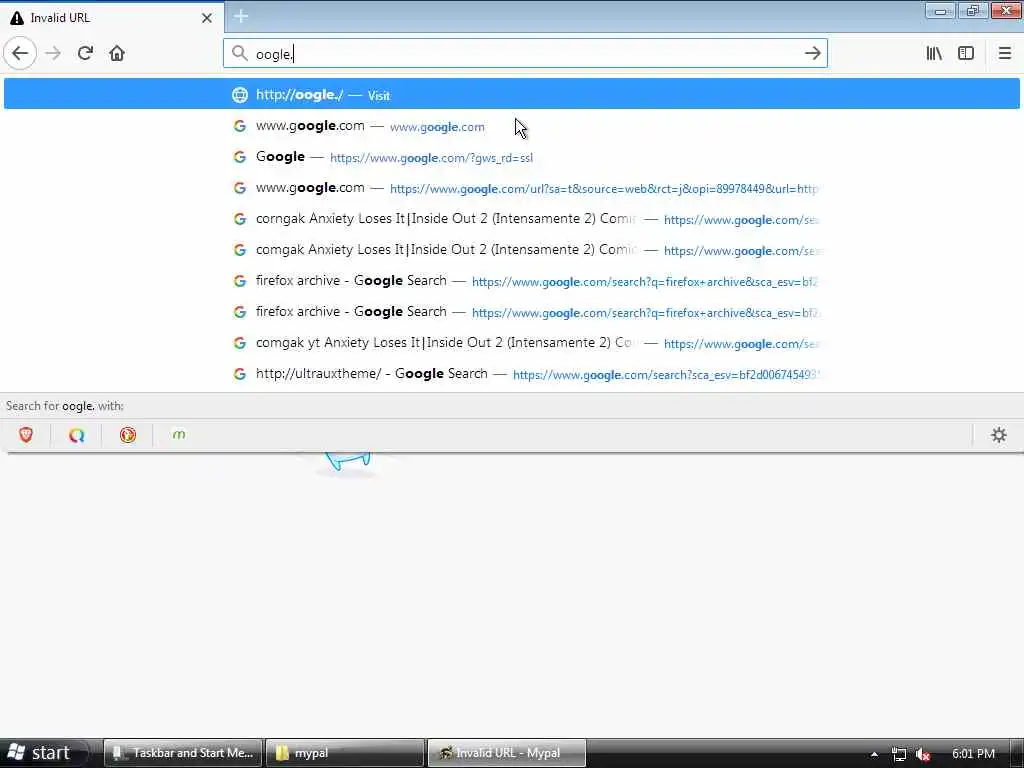Toggle the sidebar panel icon
The height and width of the screenshot is (768, 1024).
966,53
